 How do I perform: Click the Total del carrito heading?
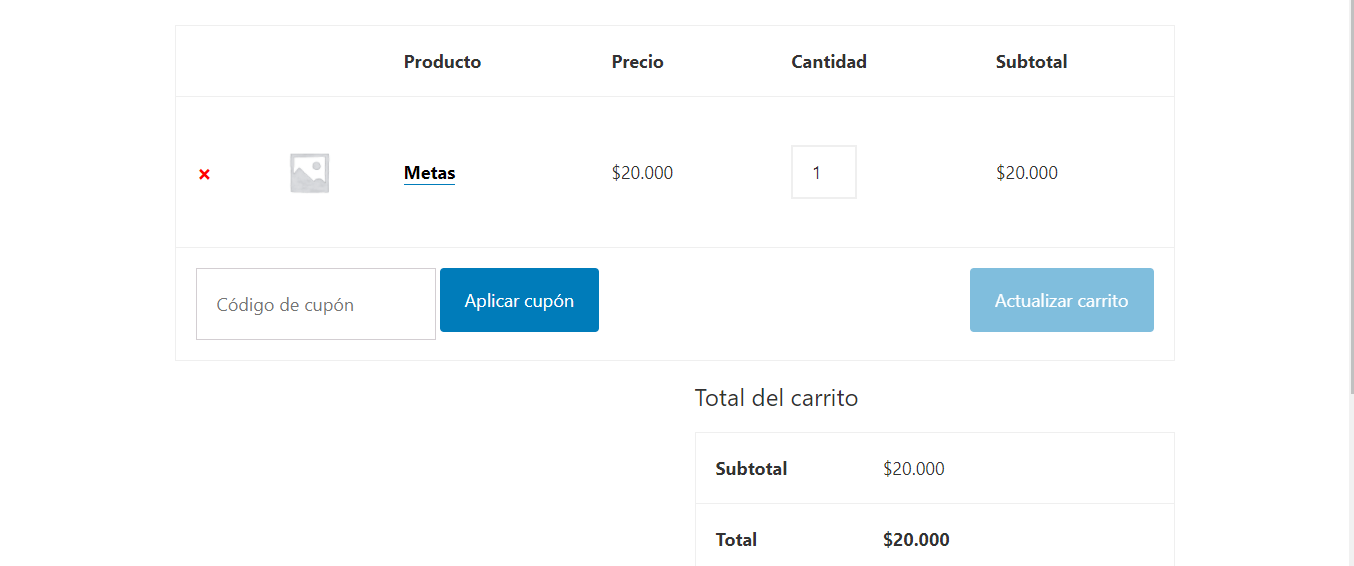click(776, 398)
